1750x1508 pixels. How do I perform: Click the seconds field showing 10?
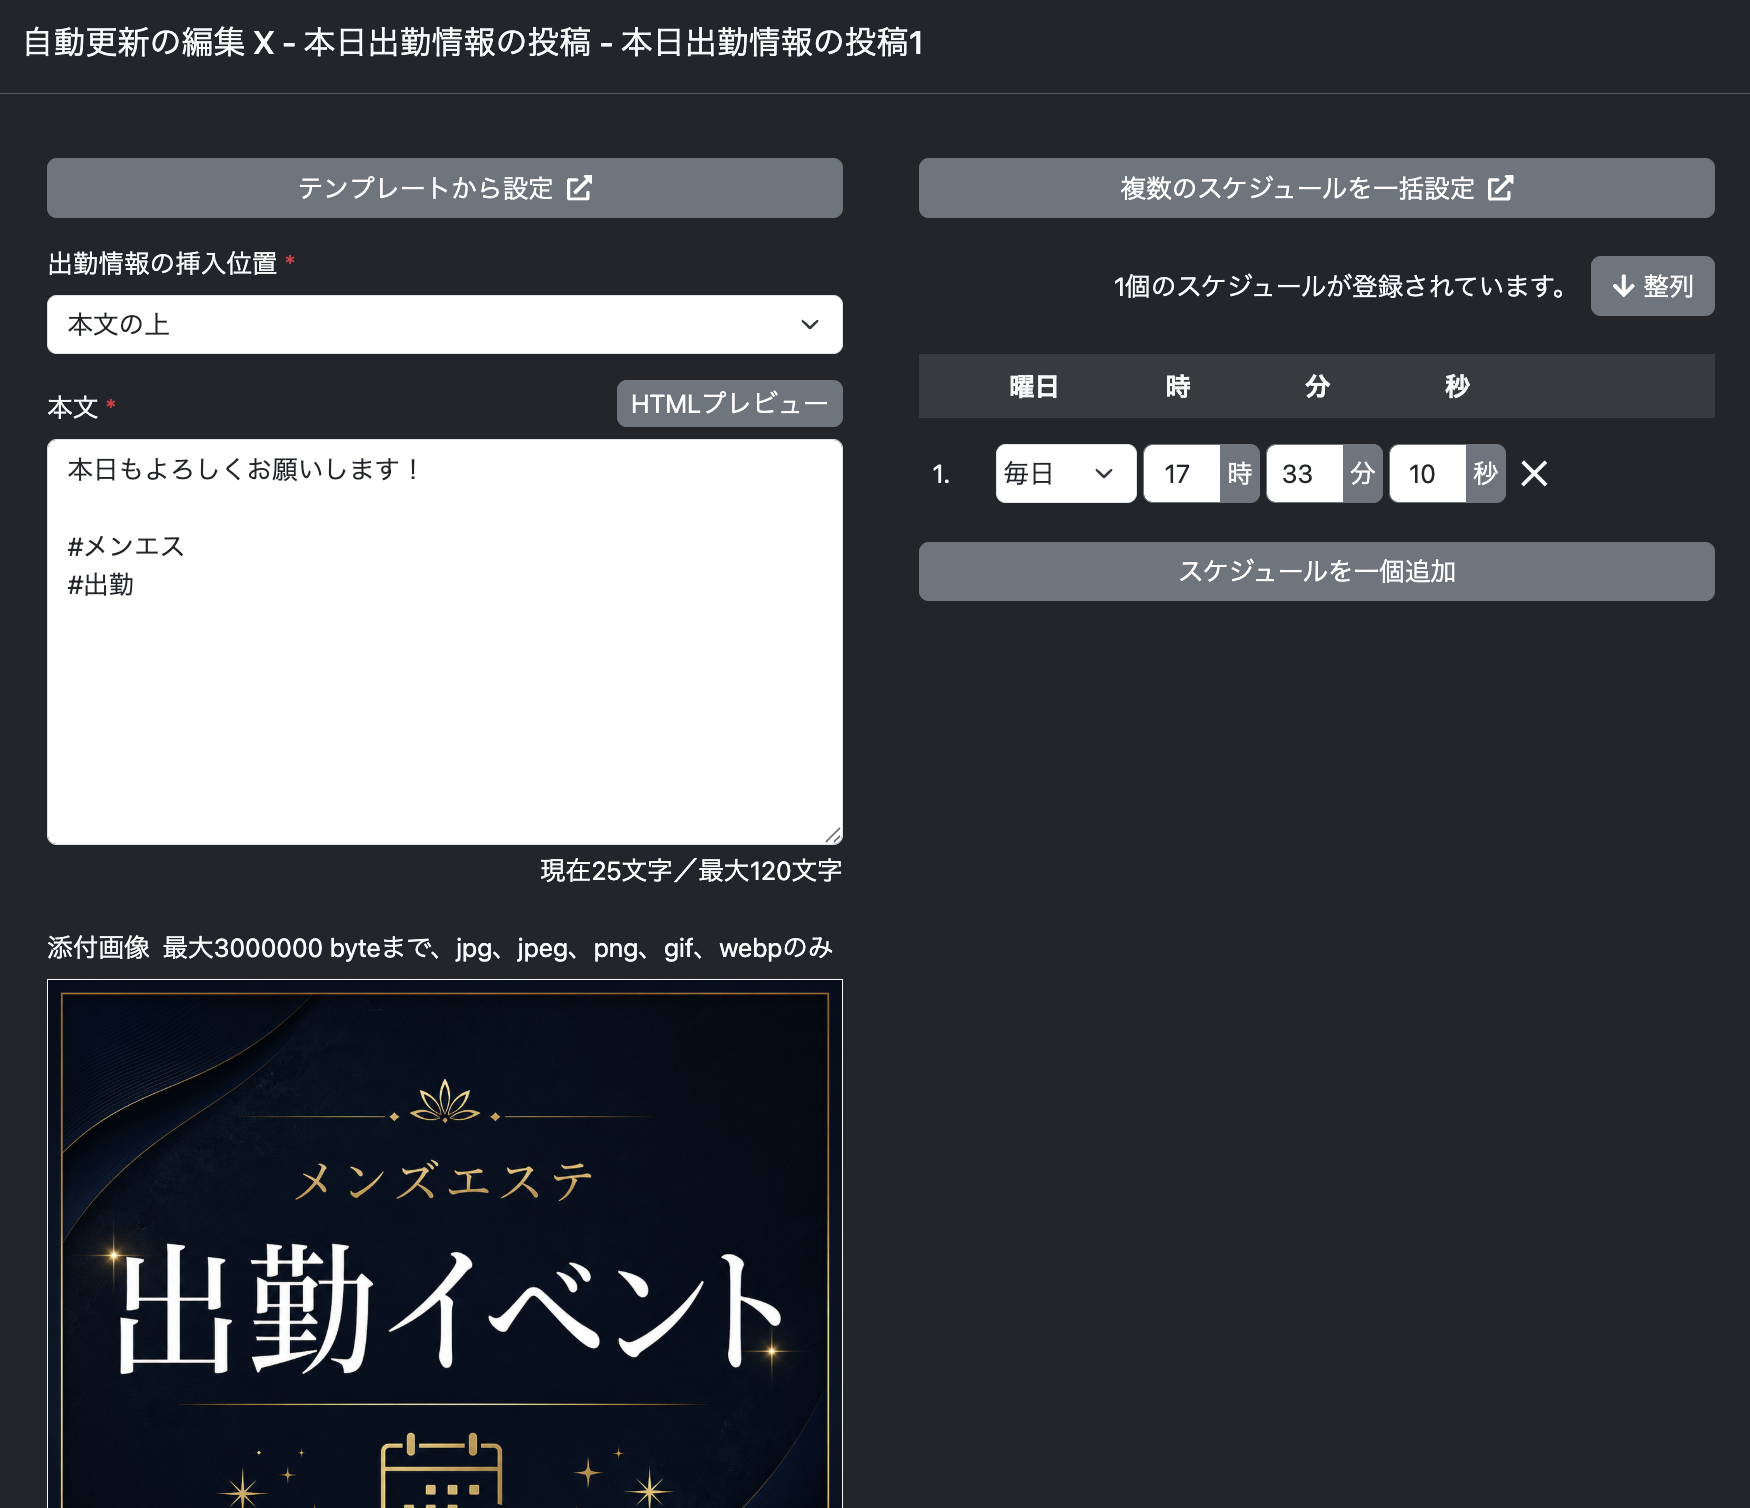[1427, 473]
